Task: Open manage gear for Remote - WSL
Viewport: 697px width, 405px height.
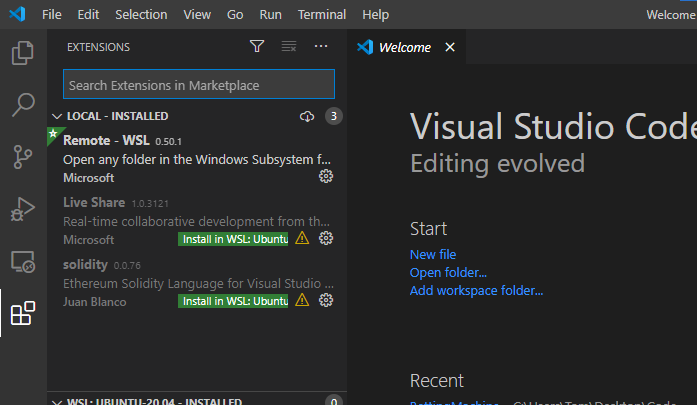Action: click(x=326, y=176)
